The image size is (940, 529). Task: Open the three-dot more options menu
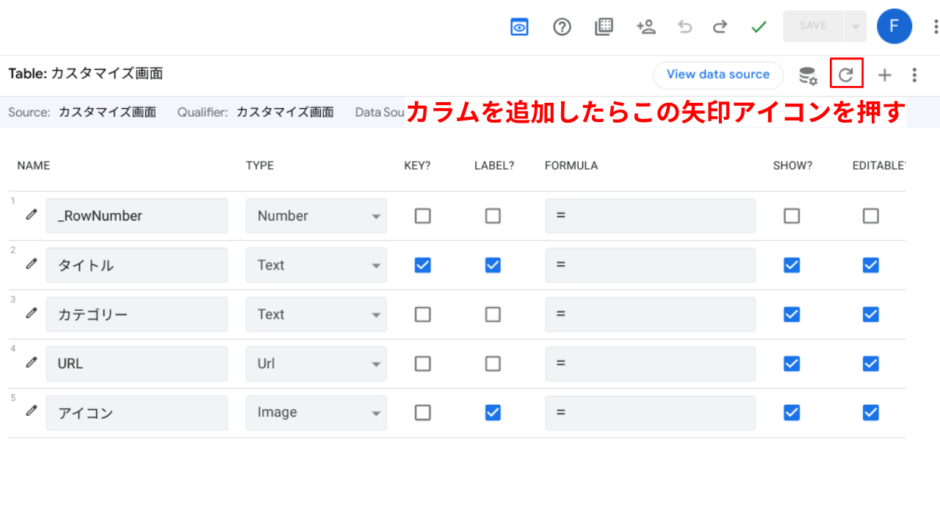914,75
